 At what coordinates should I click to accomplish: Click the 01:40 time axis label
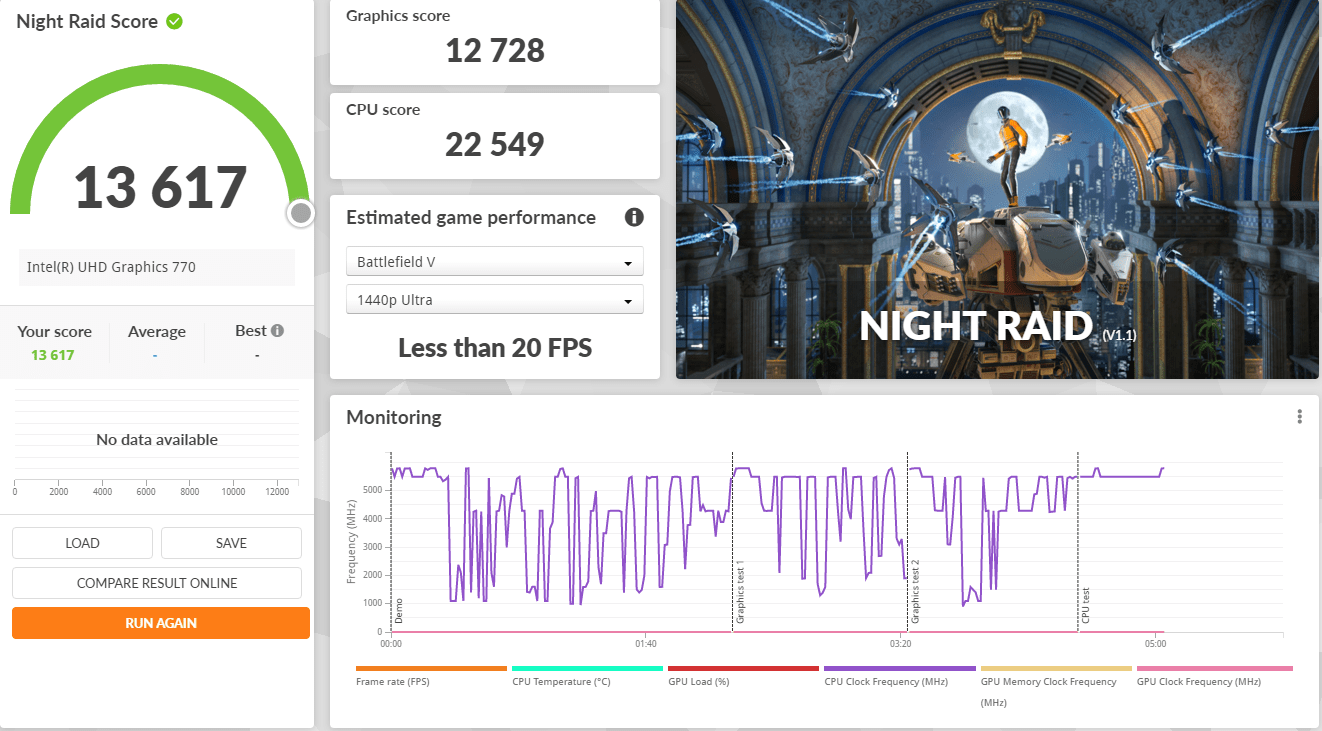(x=645, y=643)
